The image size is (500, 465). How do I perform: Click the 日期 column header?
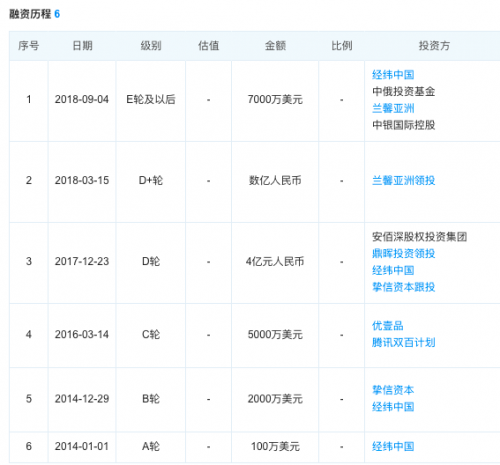pyautogui.click(x=82, y=46)
